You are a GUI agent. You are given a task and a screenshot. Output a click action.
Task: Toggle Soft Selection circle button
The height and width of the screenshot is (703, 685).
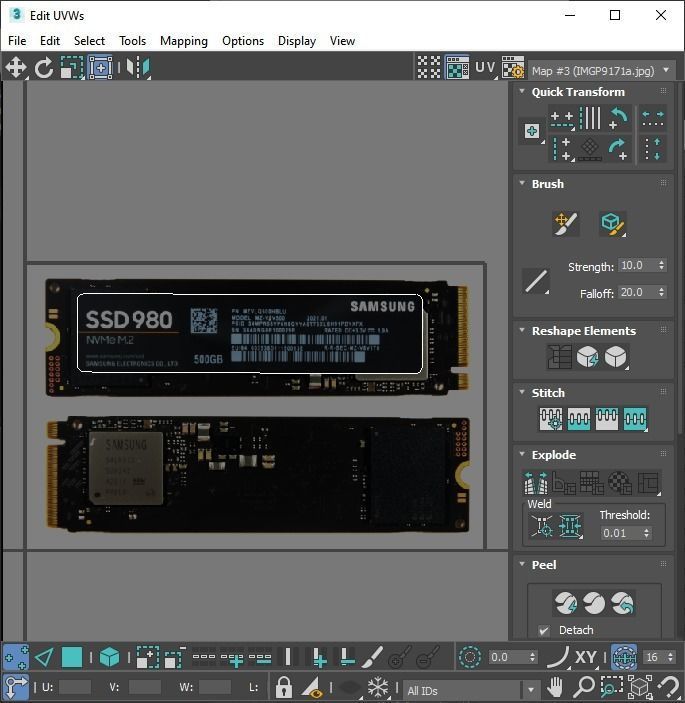[470, 657]
